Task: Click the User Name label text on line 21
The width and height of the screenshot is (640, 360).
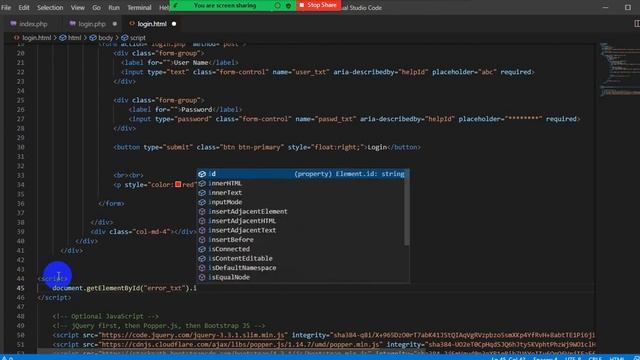Action: point(191,62)
